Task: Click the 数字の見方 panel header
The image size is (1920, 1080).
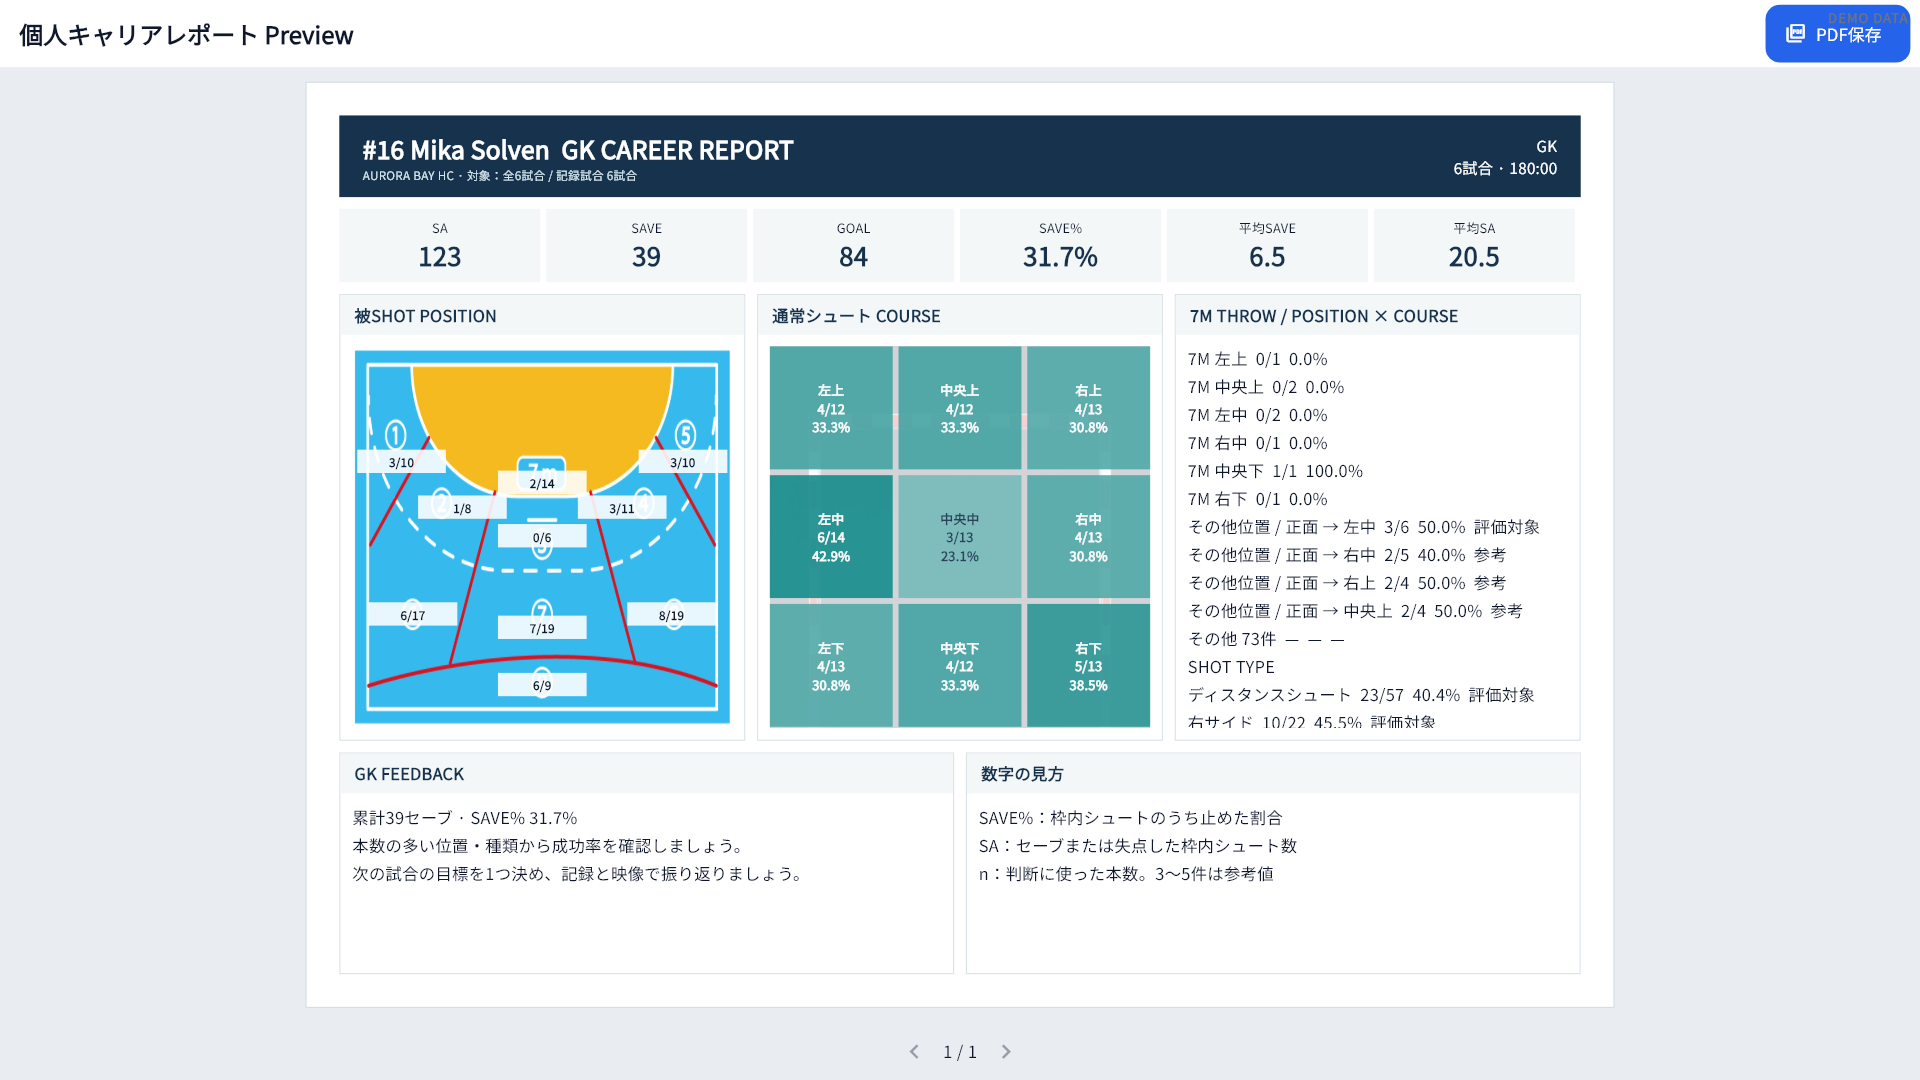Action: (1273, 774)
